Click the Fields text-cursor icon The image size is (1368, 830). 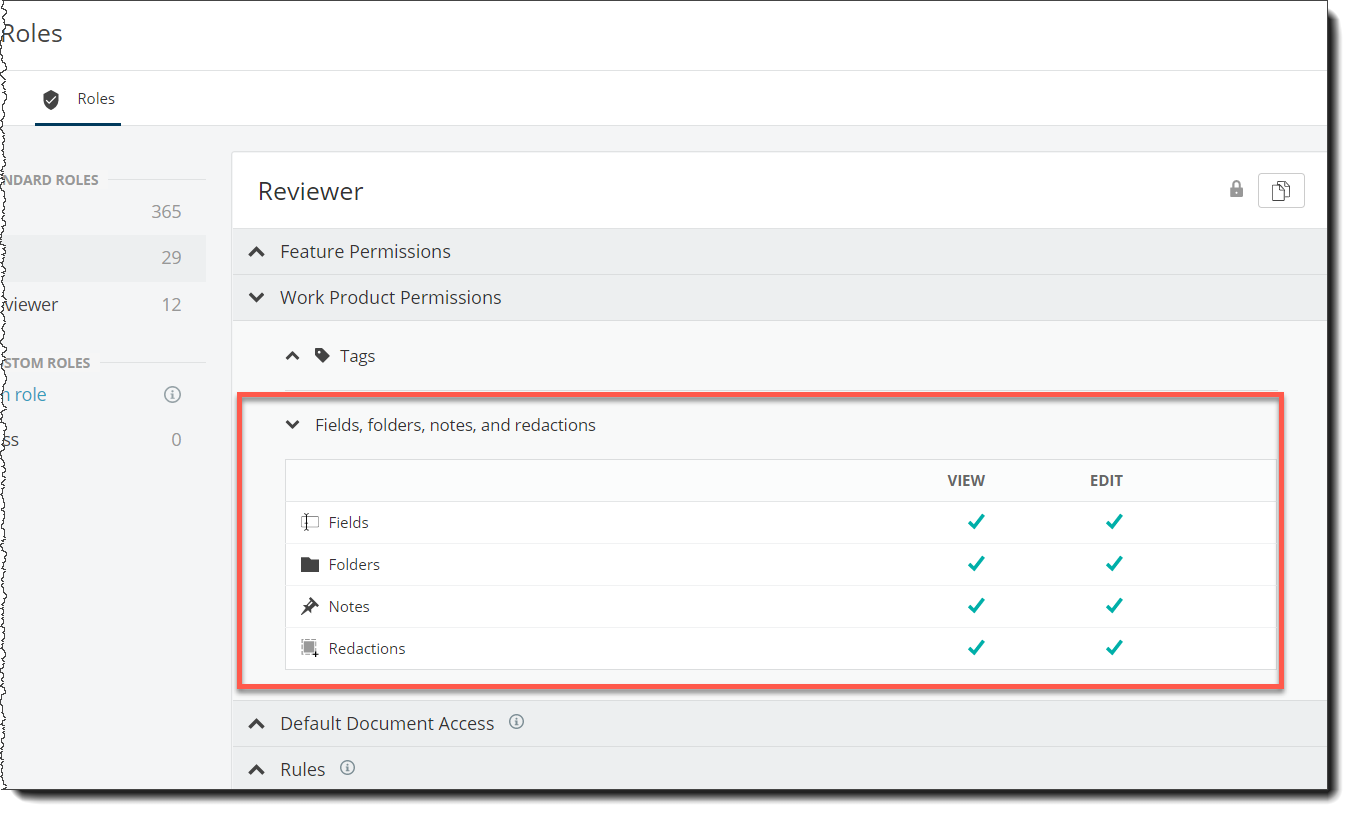tap(310, 523)
